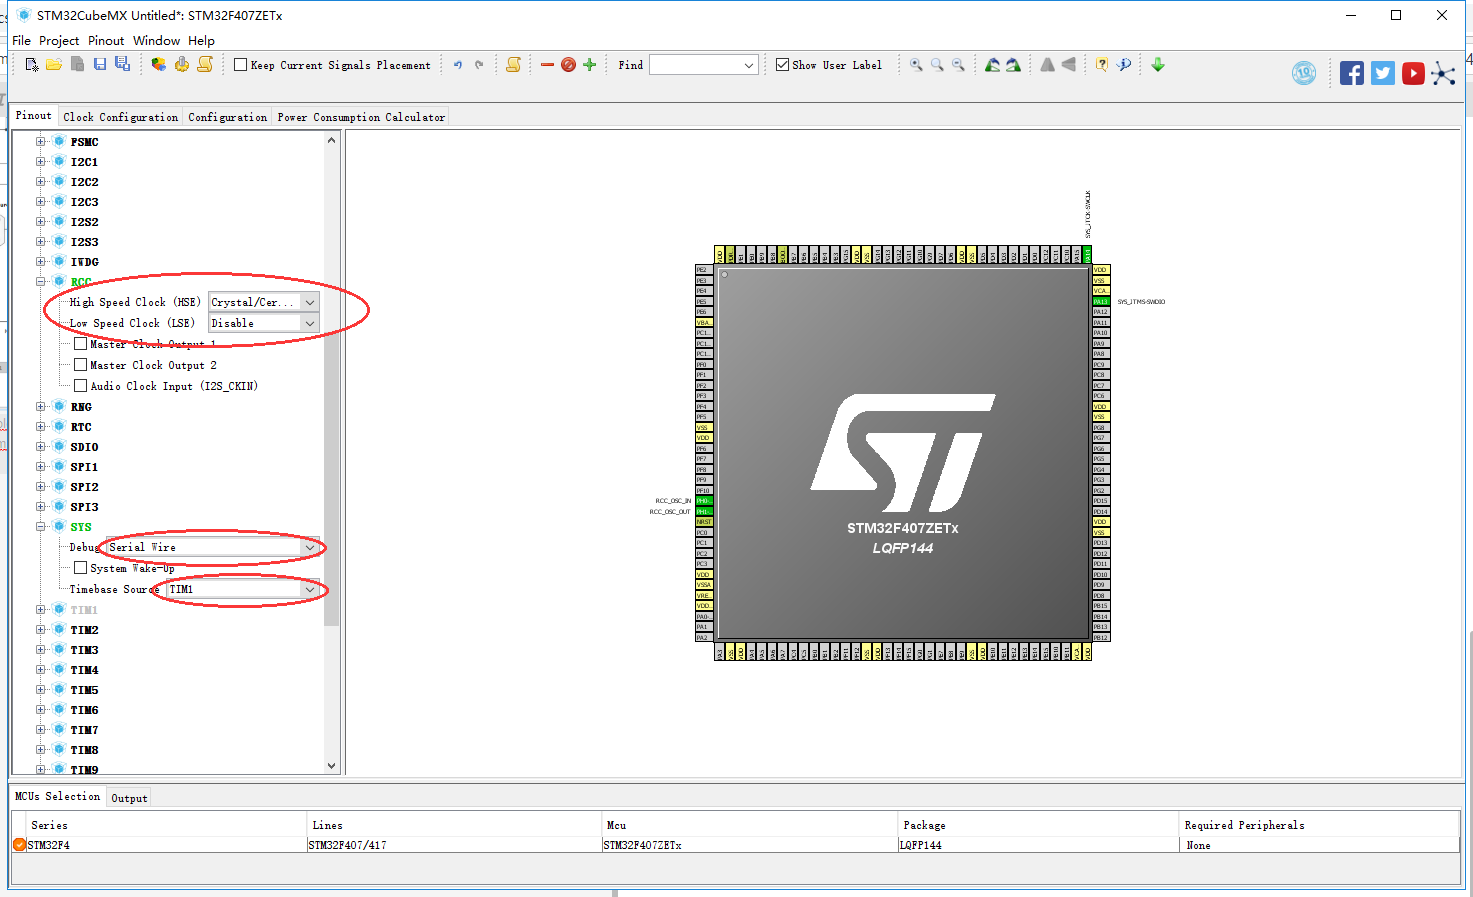Viewport: 1473px width, 897px height.
Task: Redo the last action
Action: pos(480,64)
